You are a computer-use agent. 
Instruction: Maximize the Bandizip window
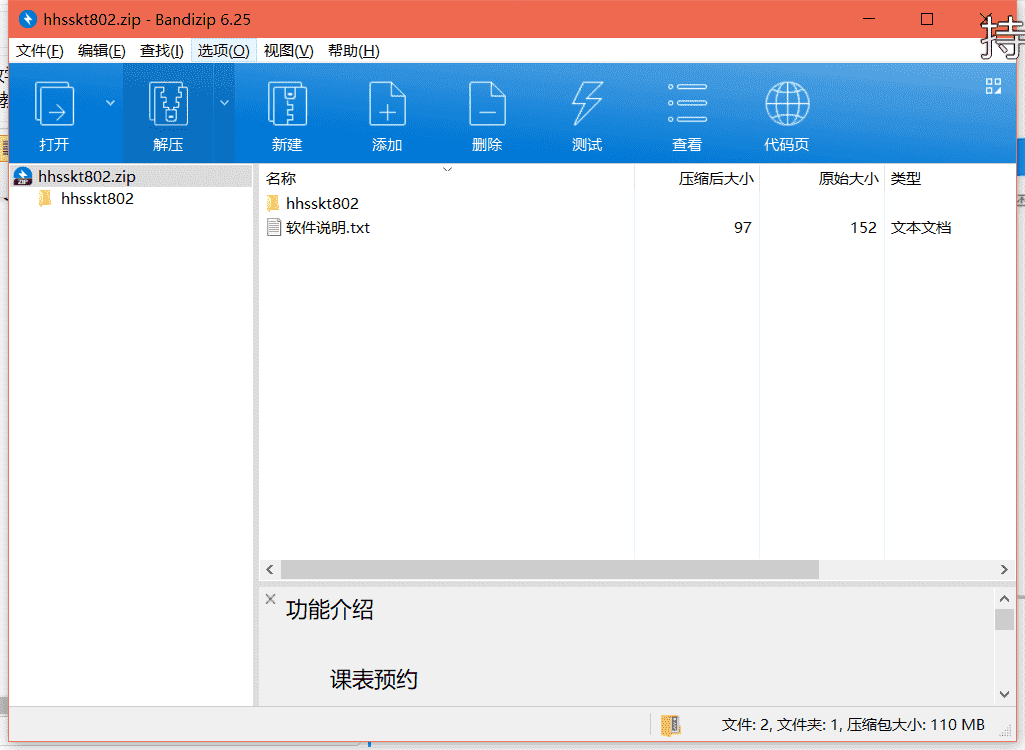tap(926, 19)
